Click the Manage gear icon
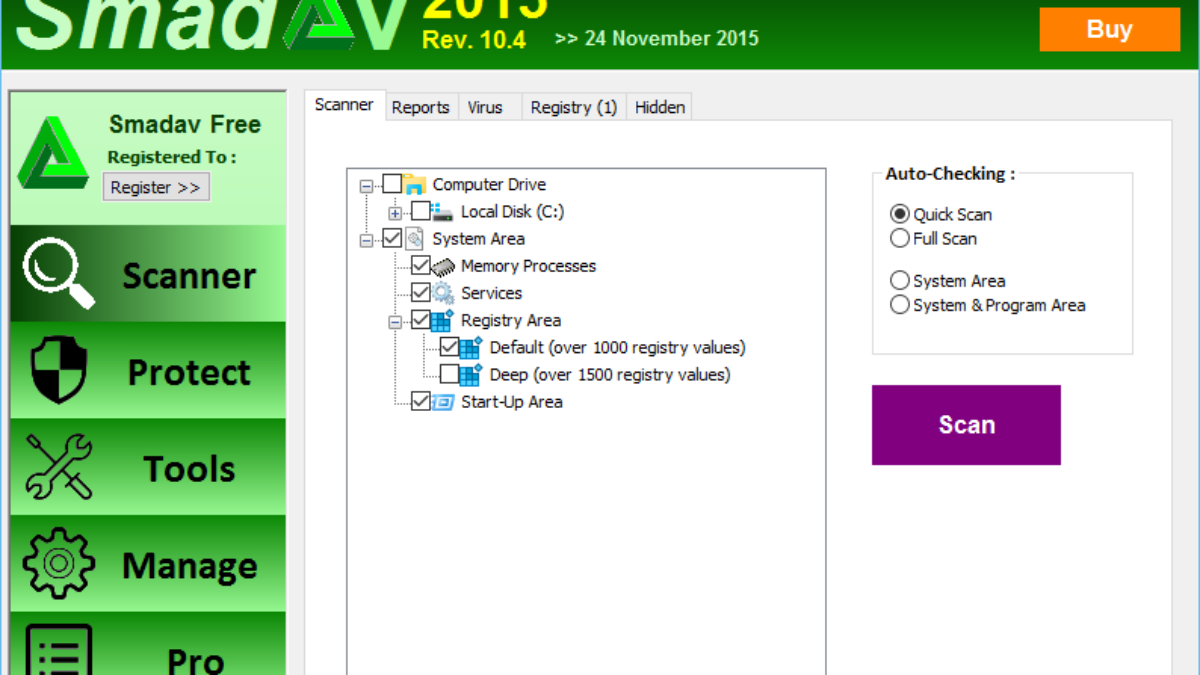 point(59,563)
